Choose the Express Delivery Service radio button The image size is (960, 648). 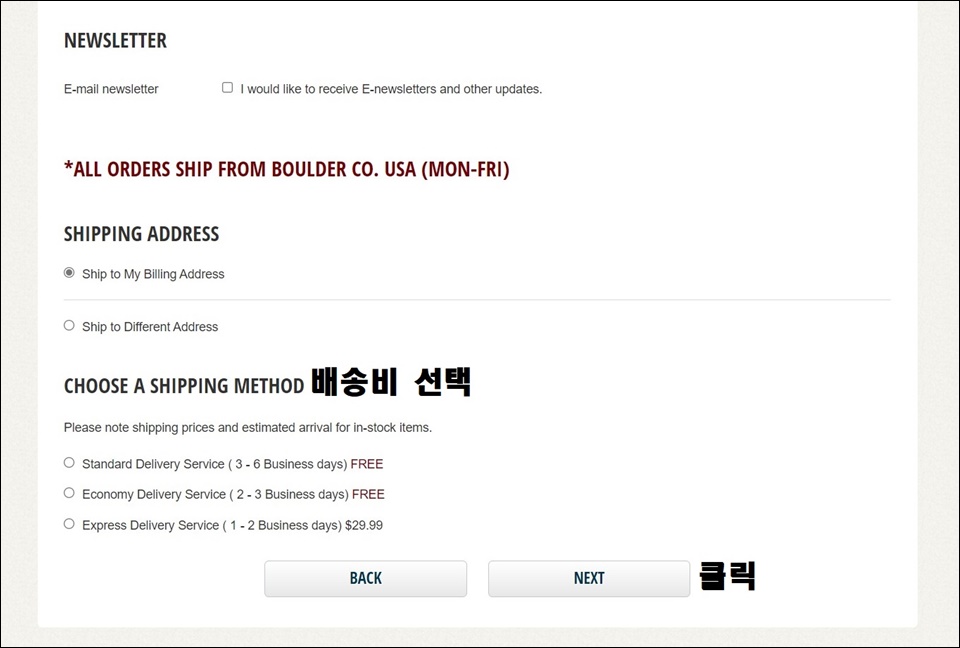pos(69,524)
